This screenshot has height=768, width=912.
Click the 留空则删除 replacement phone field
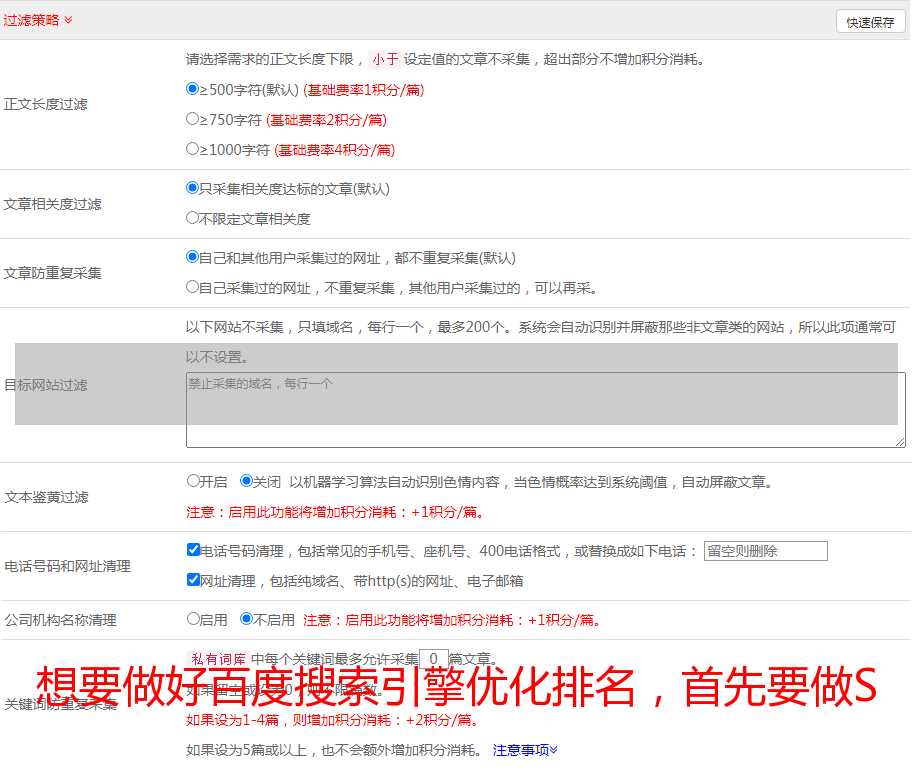pyautogui.click(x=765, y=551)
